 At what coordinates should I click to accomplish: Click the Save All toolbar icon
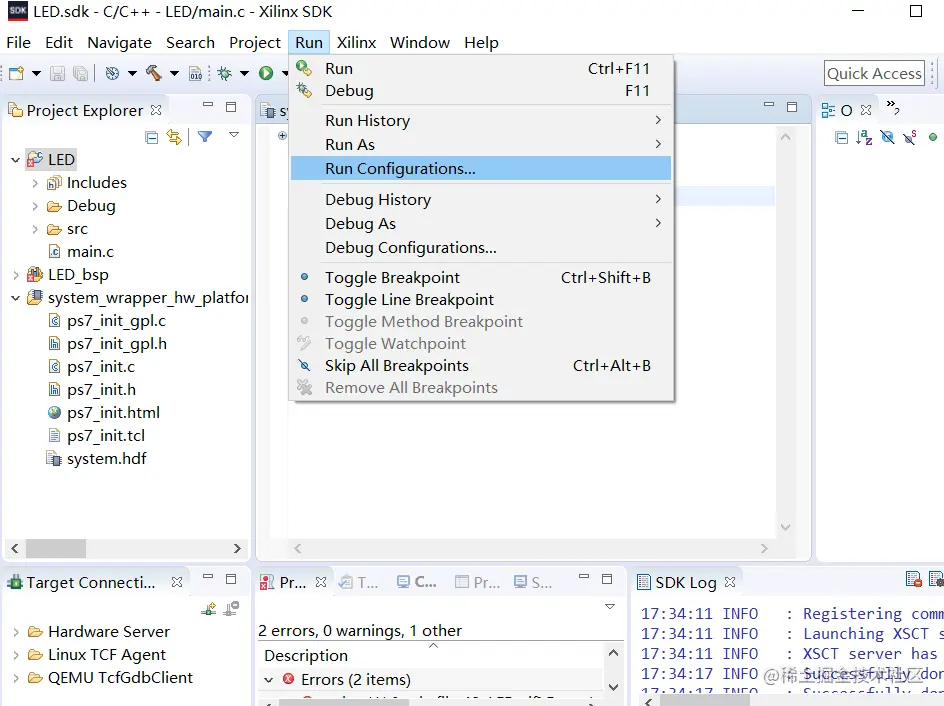[80, 73]
